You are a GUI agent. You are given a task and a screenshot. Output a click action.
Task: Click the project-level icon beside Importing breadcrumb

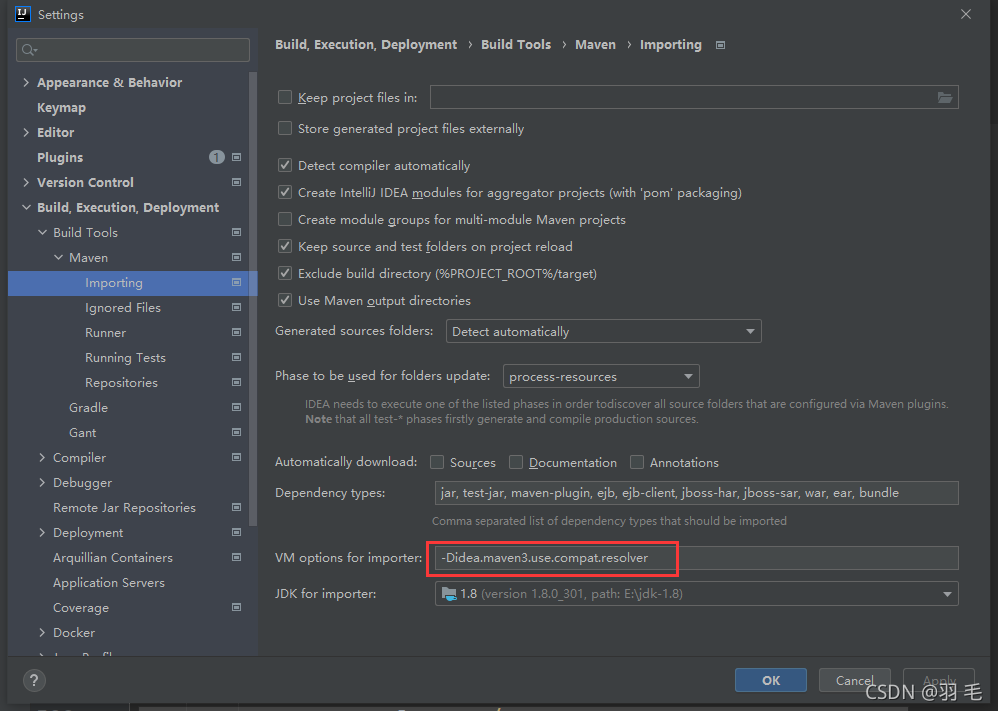(x=720, y=45)
